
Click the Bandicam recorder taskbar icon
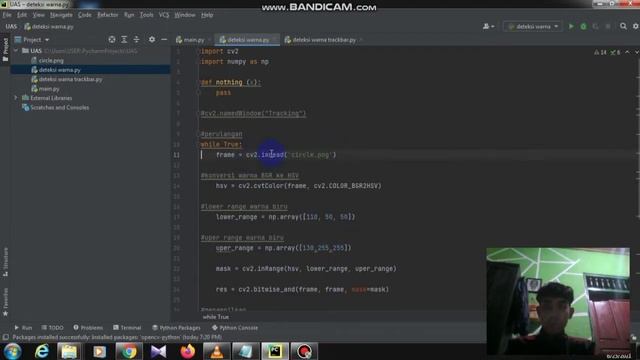(x=304, y=351)
